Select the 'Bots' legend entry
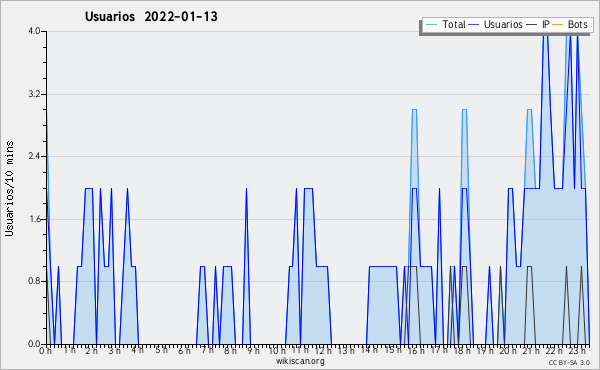Screen dimensions: 600x370 (x=570, y=25)
